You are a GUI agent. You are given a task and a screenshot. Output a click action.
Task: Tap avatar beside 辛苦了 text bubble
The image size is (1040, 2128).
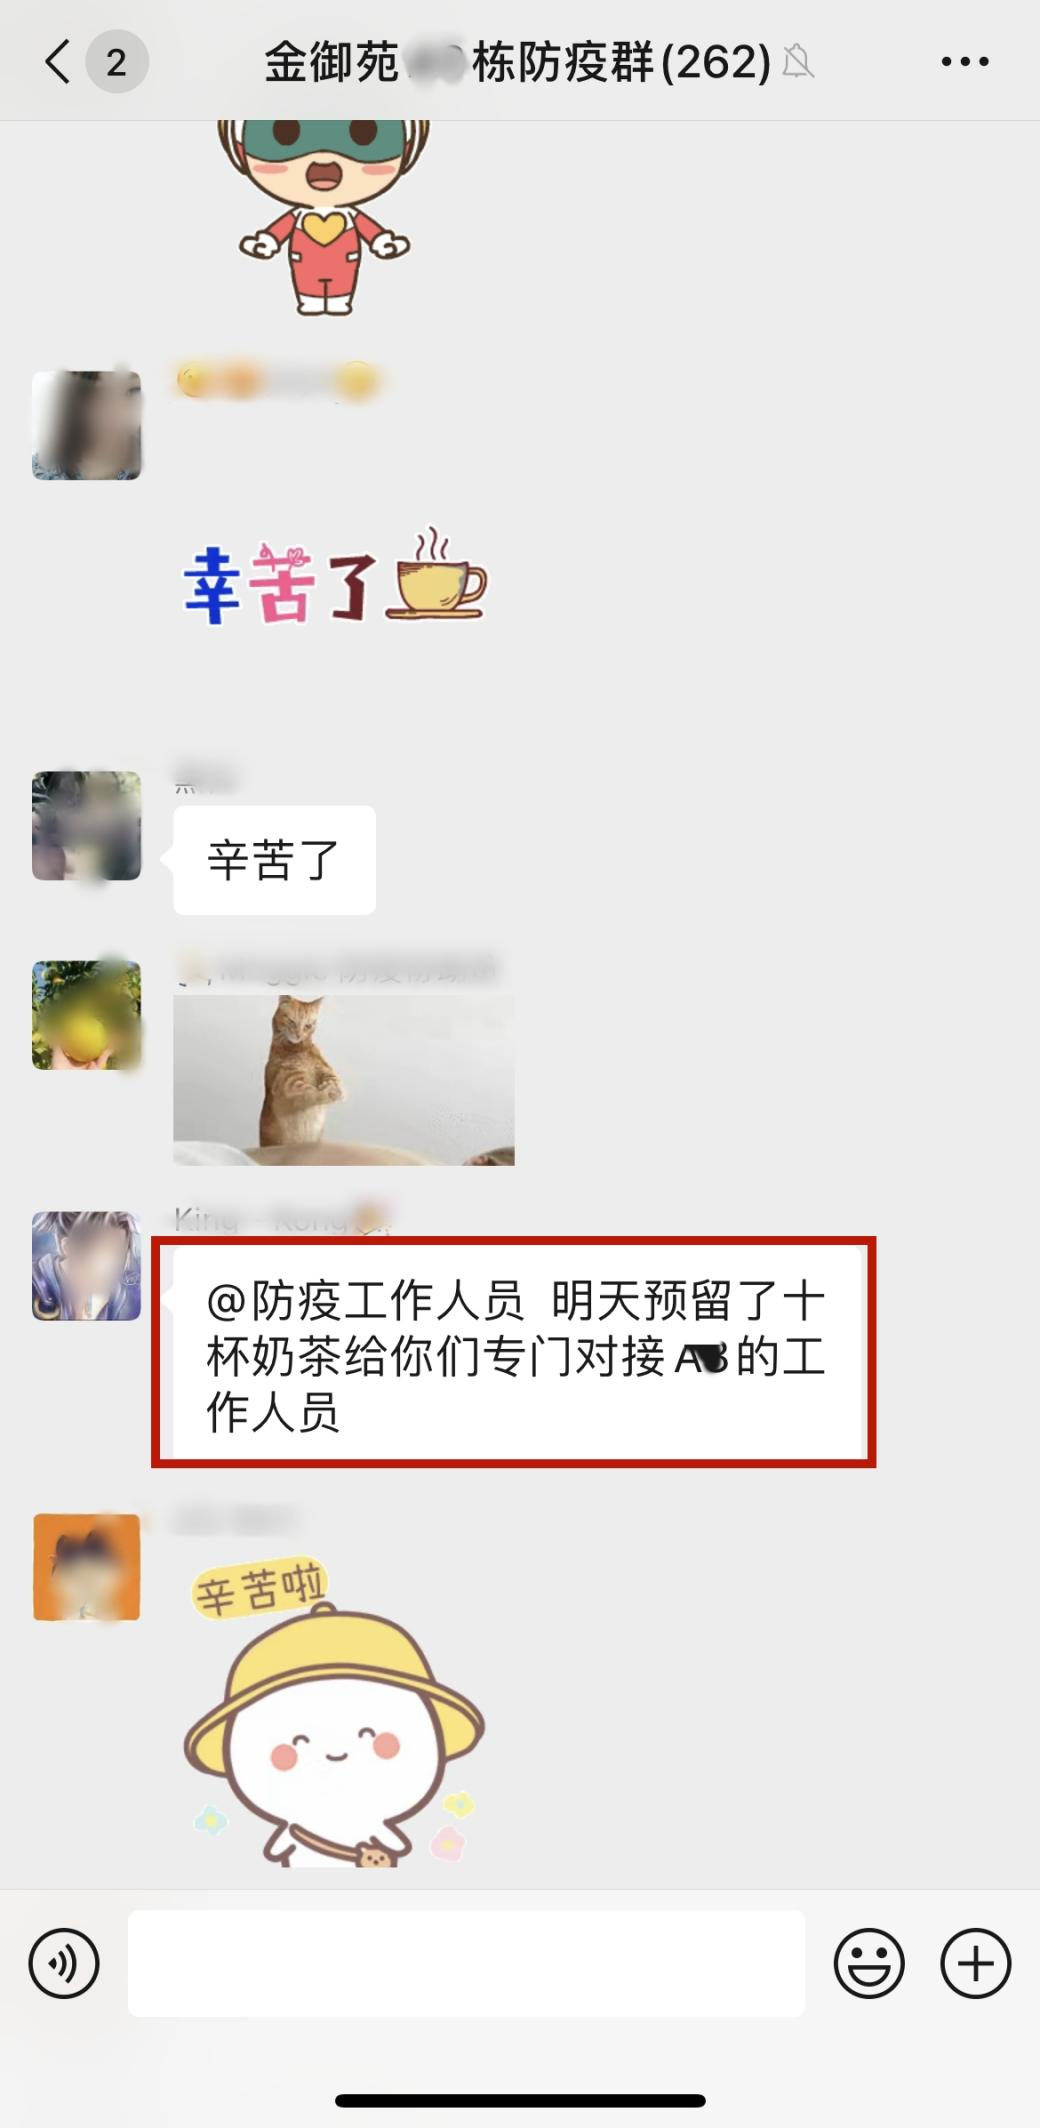click(86, 826)
